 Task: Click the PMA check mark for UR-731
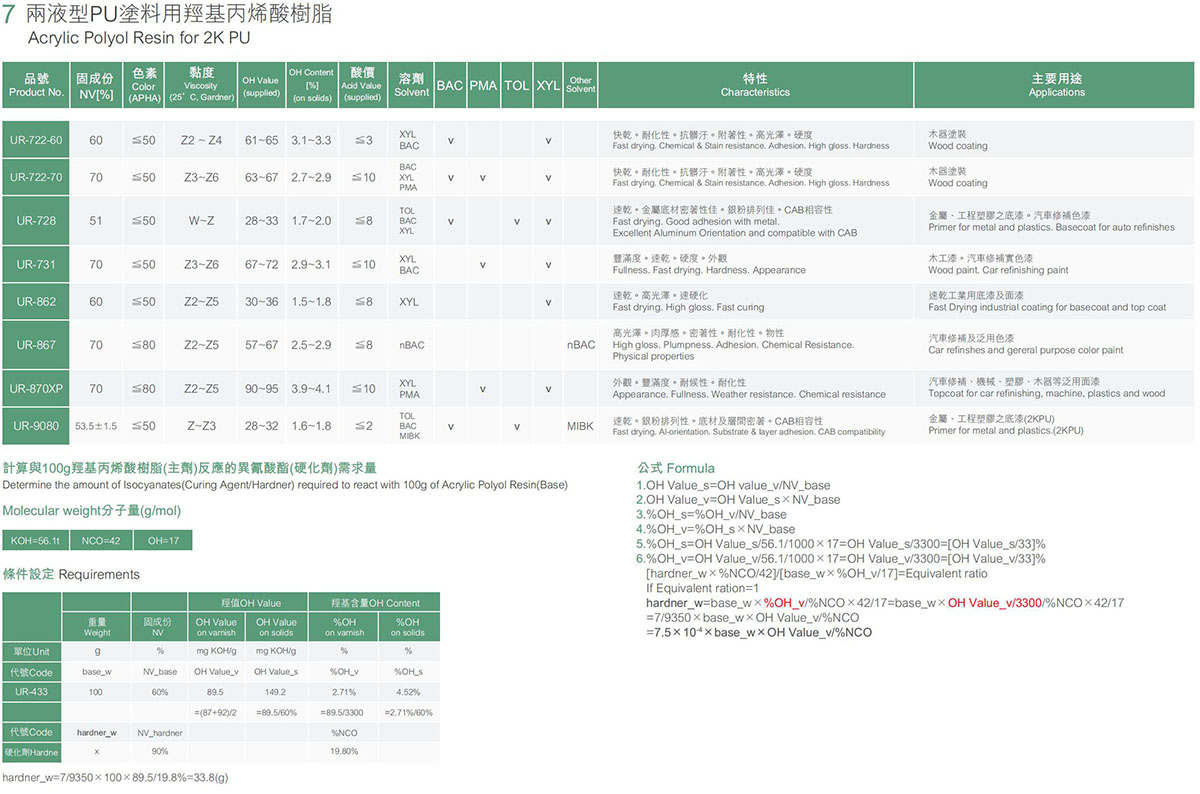483,265
